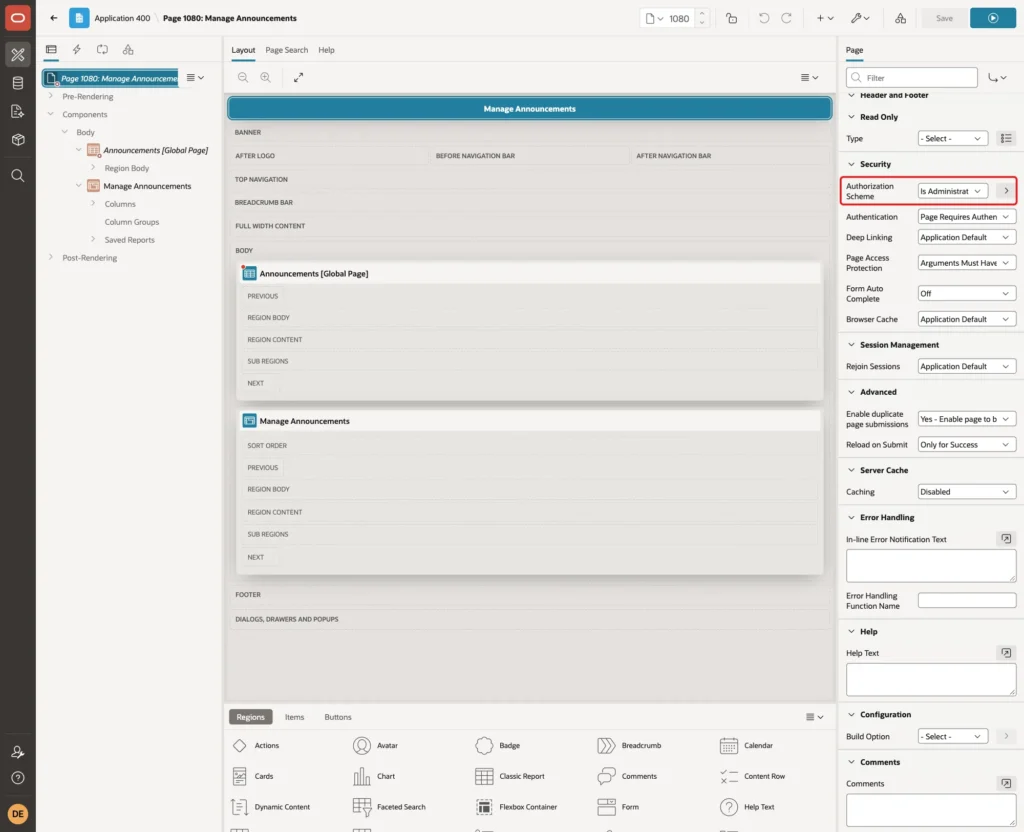Select the Faceted Search region type
This screenshot has width=1024, height=832.
pos(389,807)
